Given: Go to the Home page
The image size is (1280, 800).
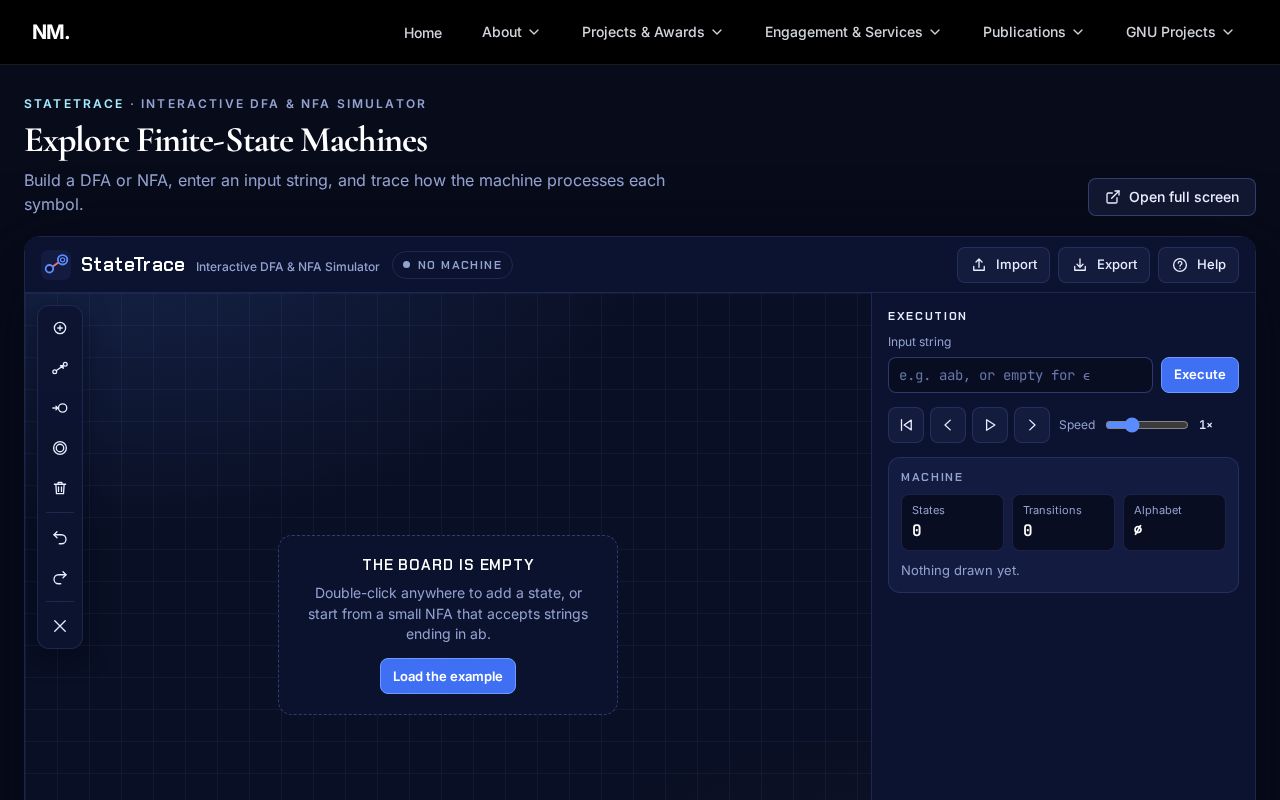Looking at the screenshot, I should tap(423, 33).
